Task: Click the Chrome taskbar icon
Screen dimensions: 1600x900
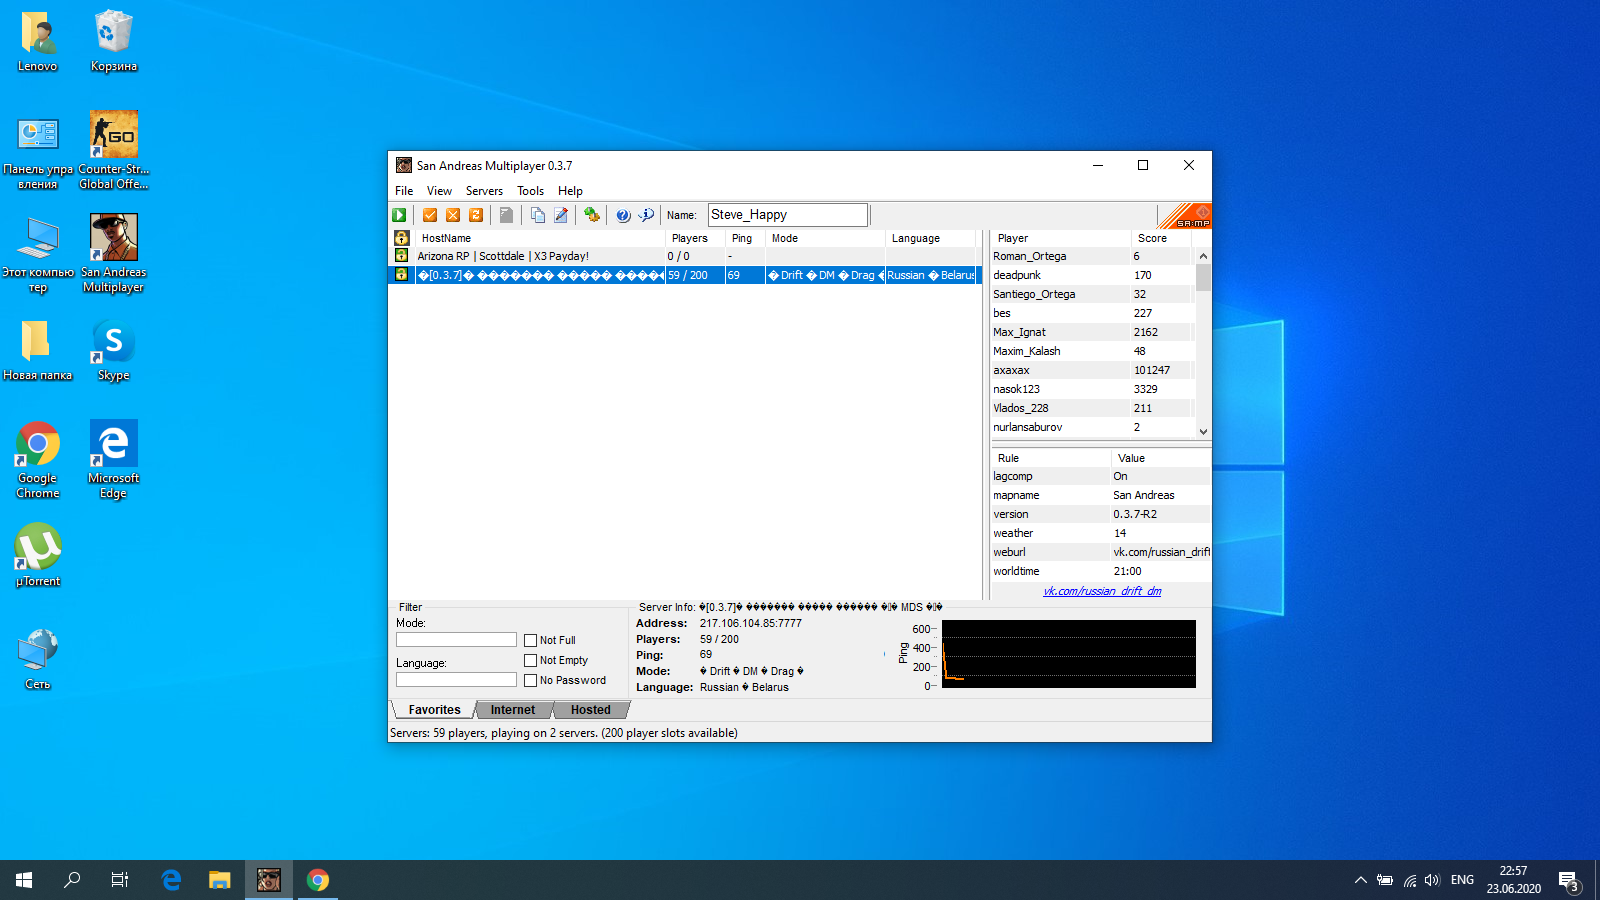Action: 318,880
